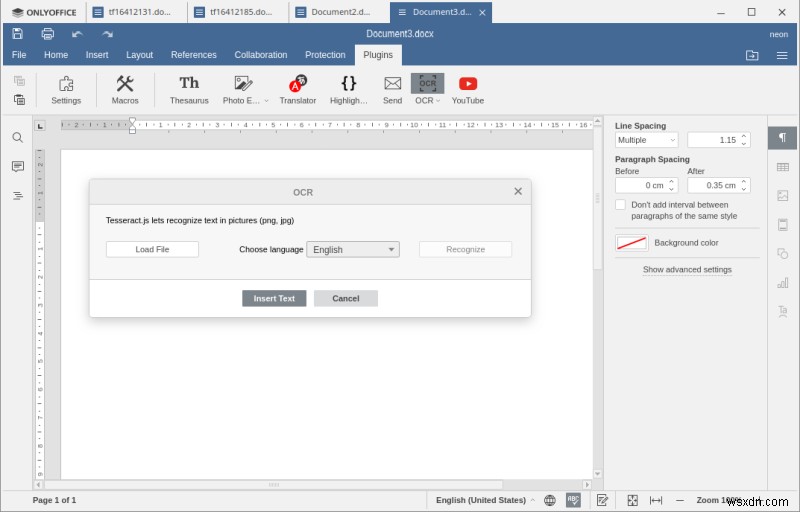This screenshot has width=800, height=512.
Task: Click the Send mail plugin
Action: 392,90
